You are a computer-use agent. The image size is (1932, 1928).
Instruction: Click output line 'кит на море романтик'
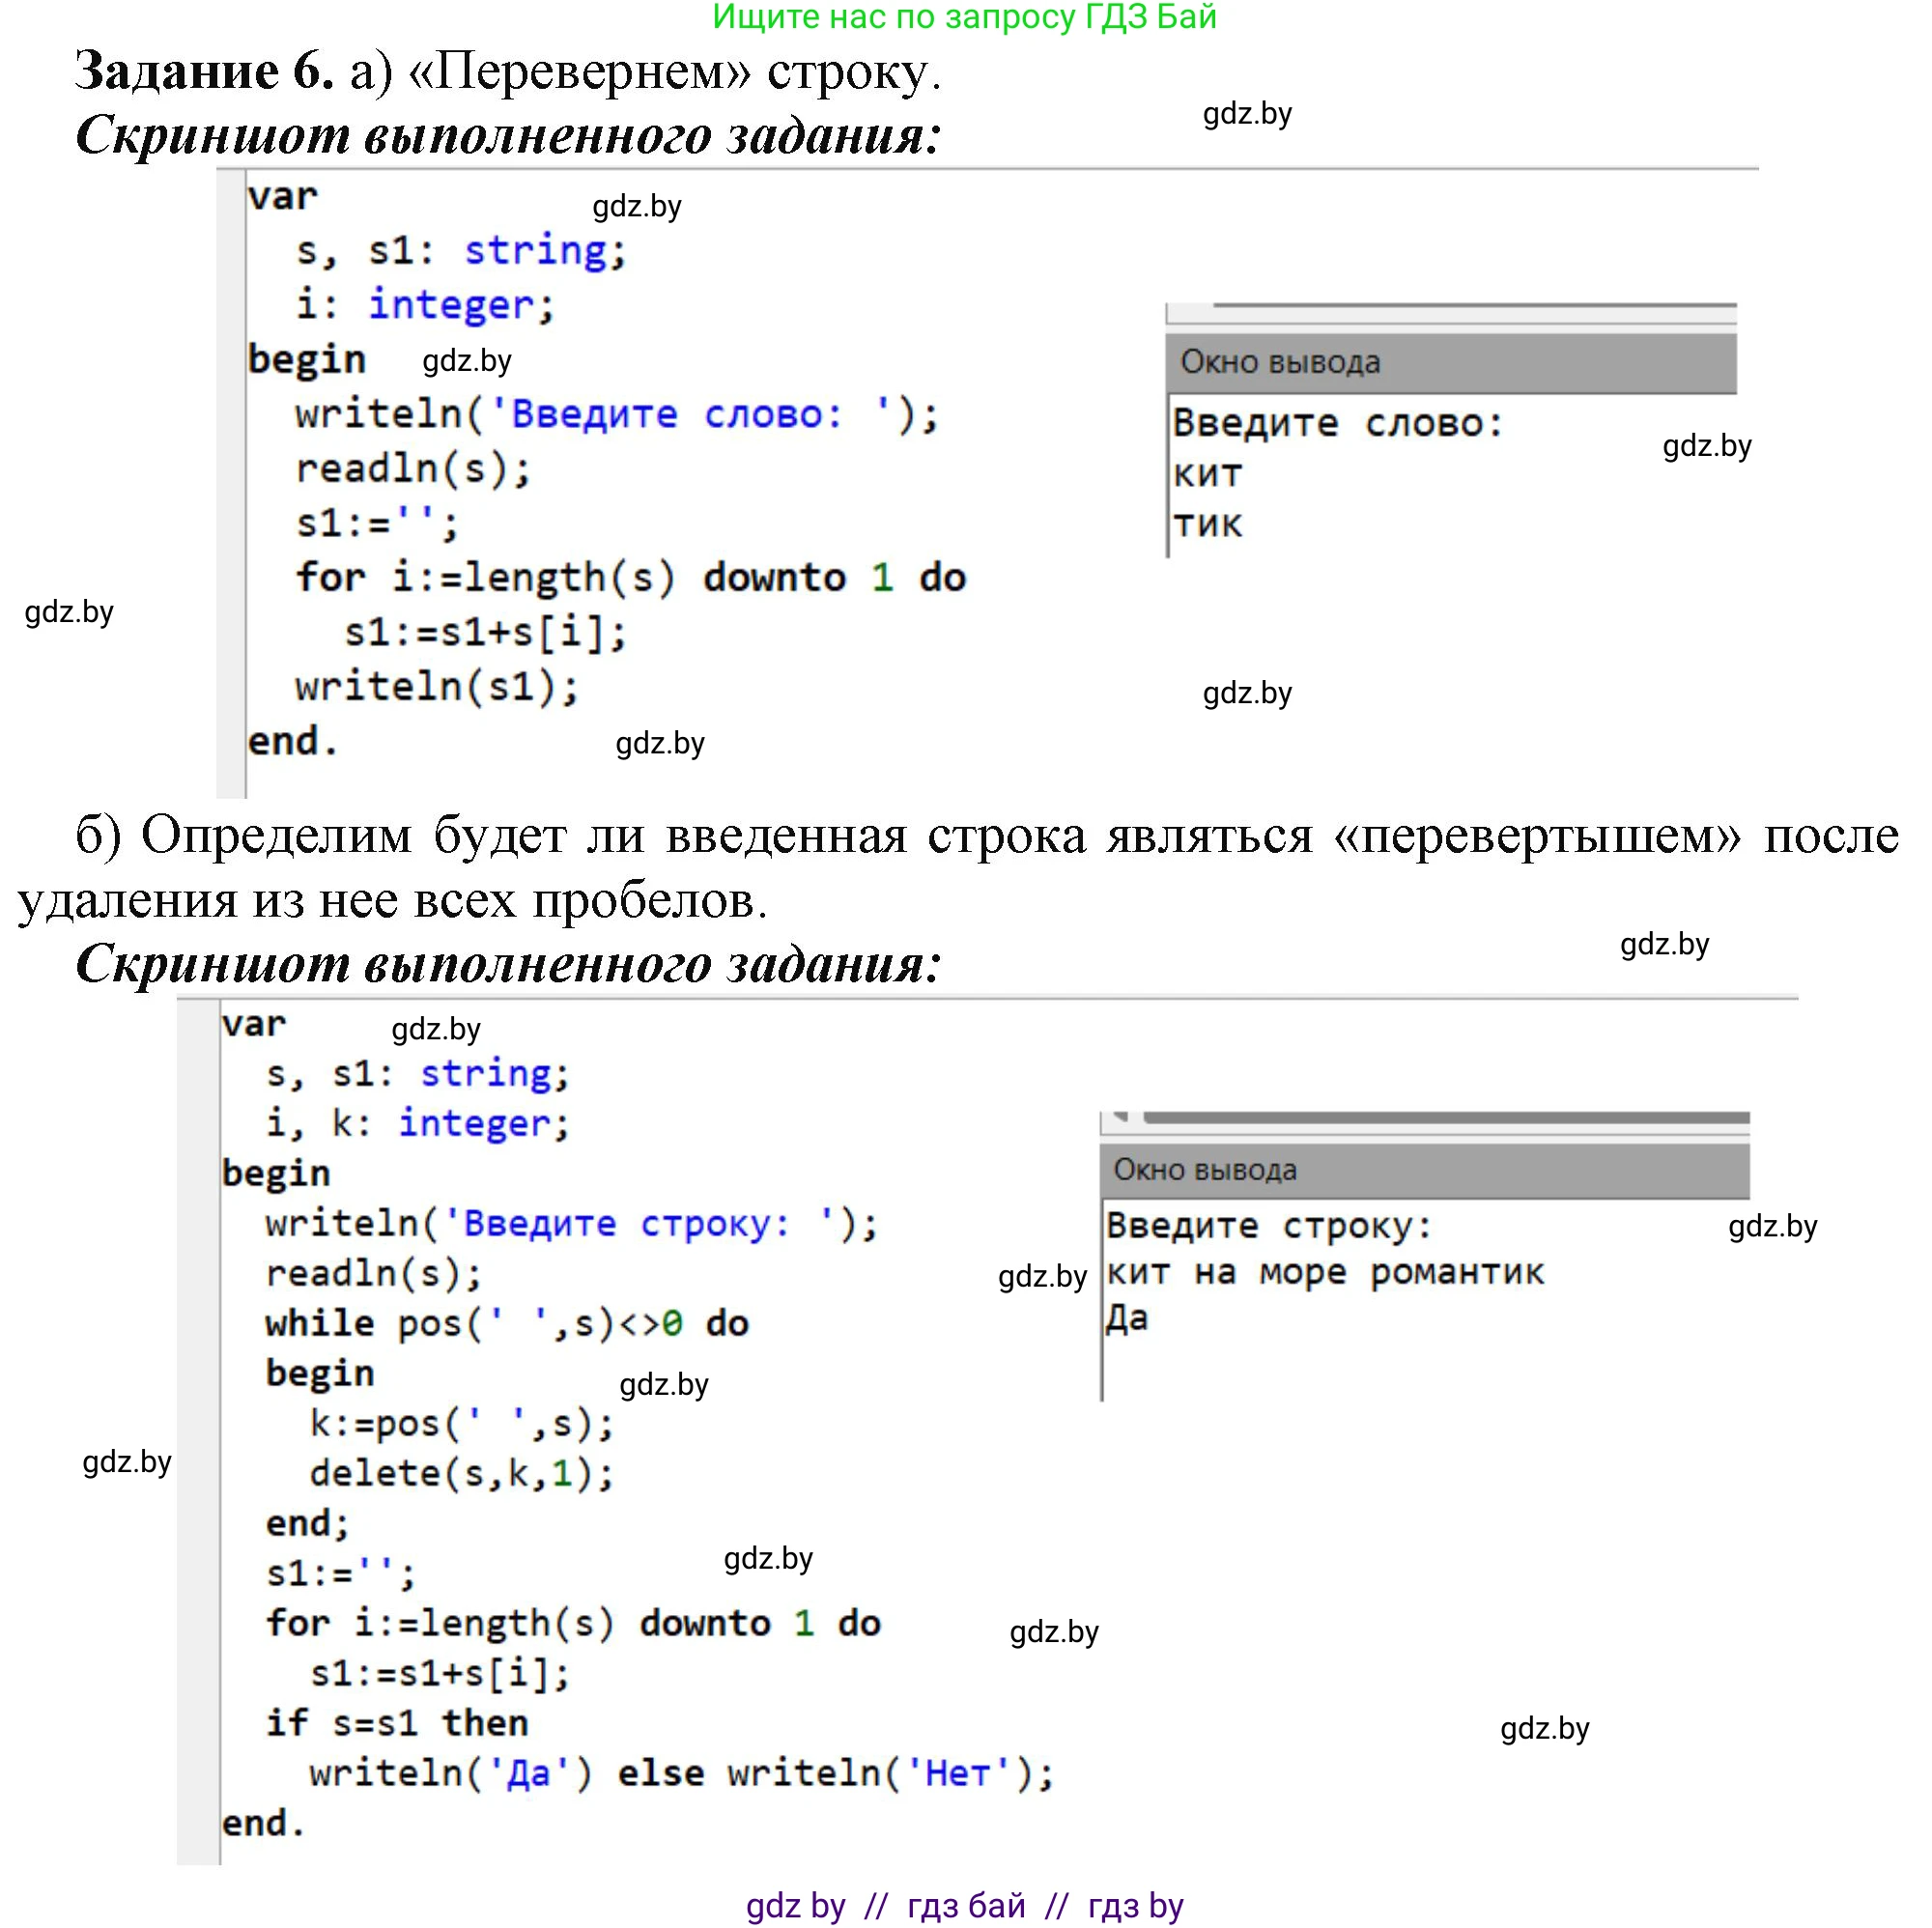click(x=1325, y=1272)
